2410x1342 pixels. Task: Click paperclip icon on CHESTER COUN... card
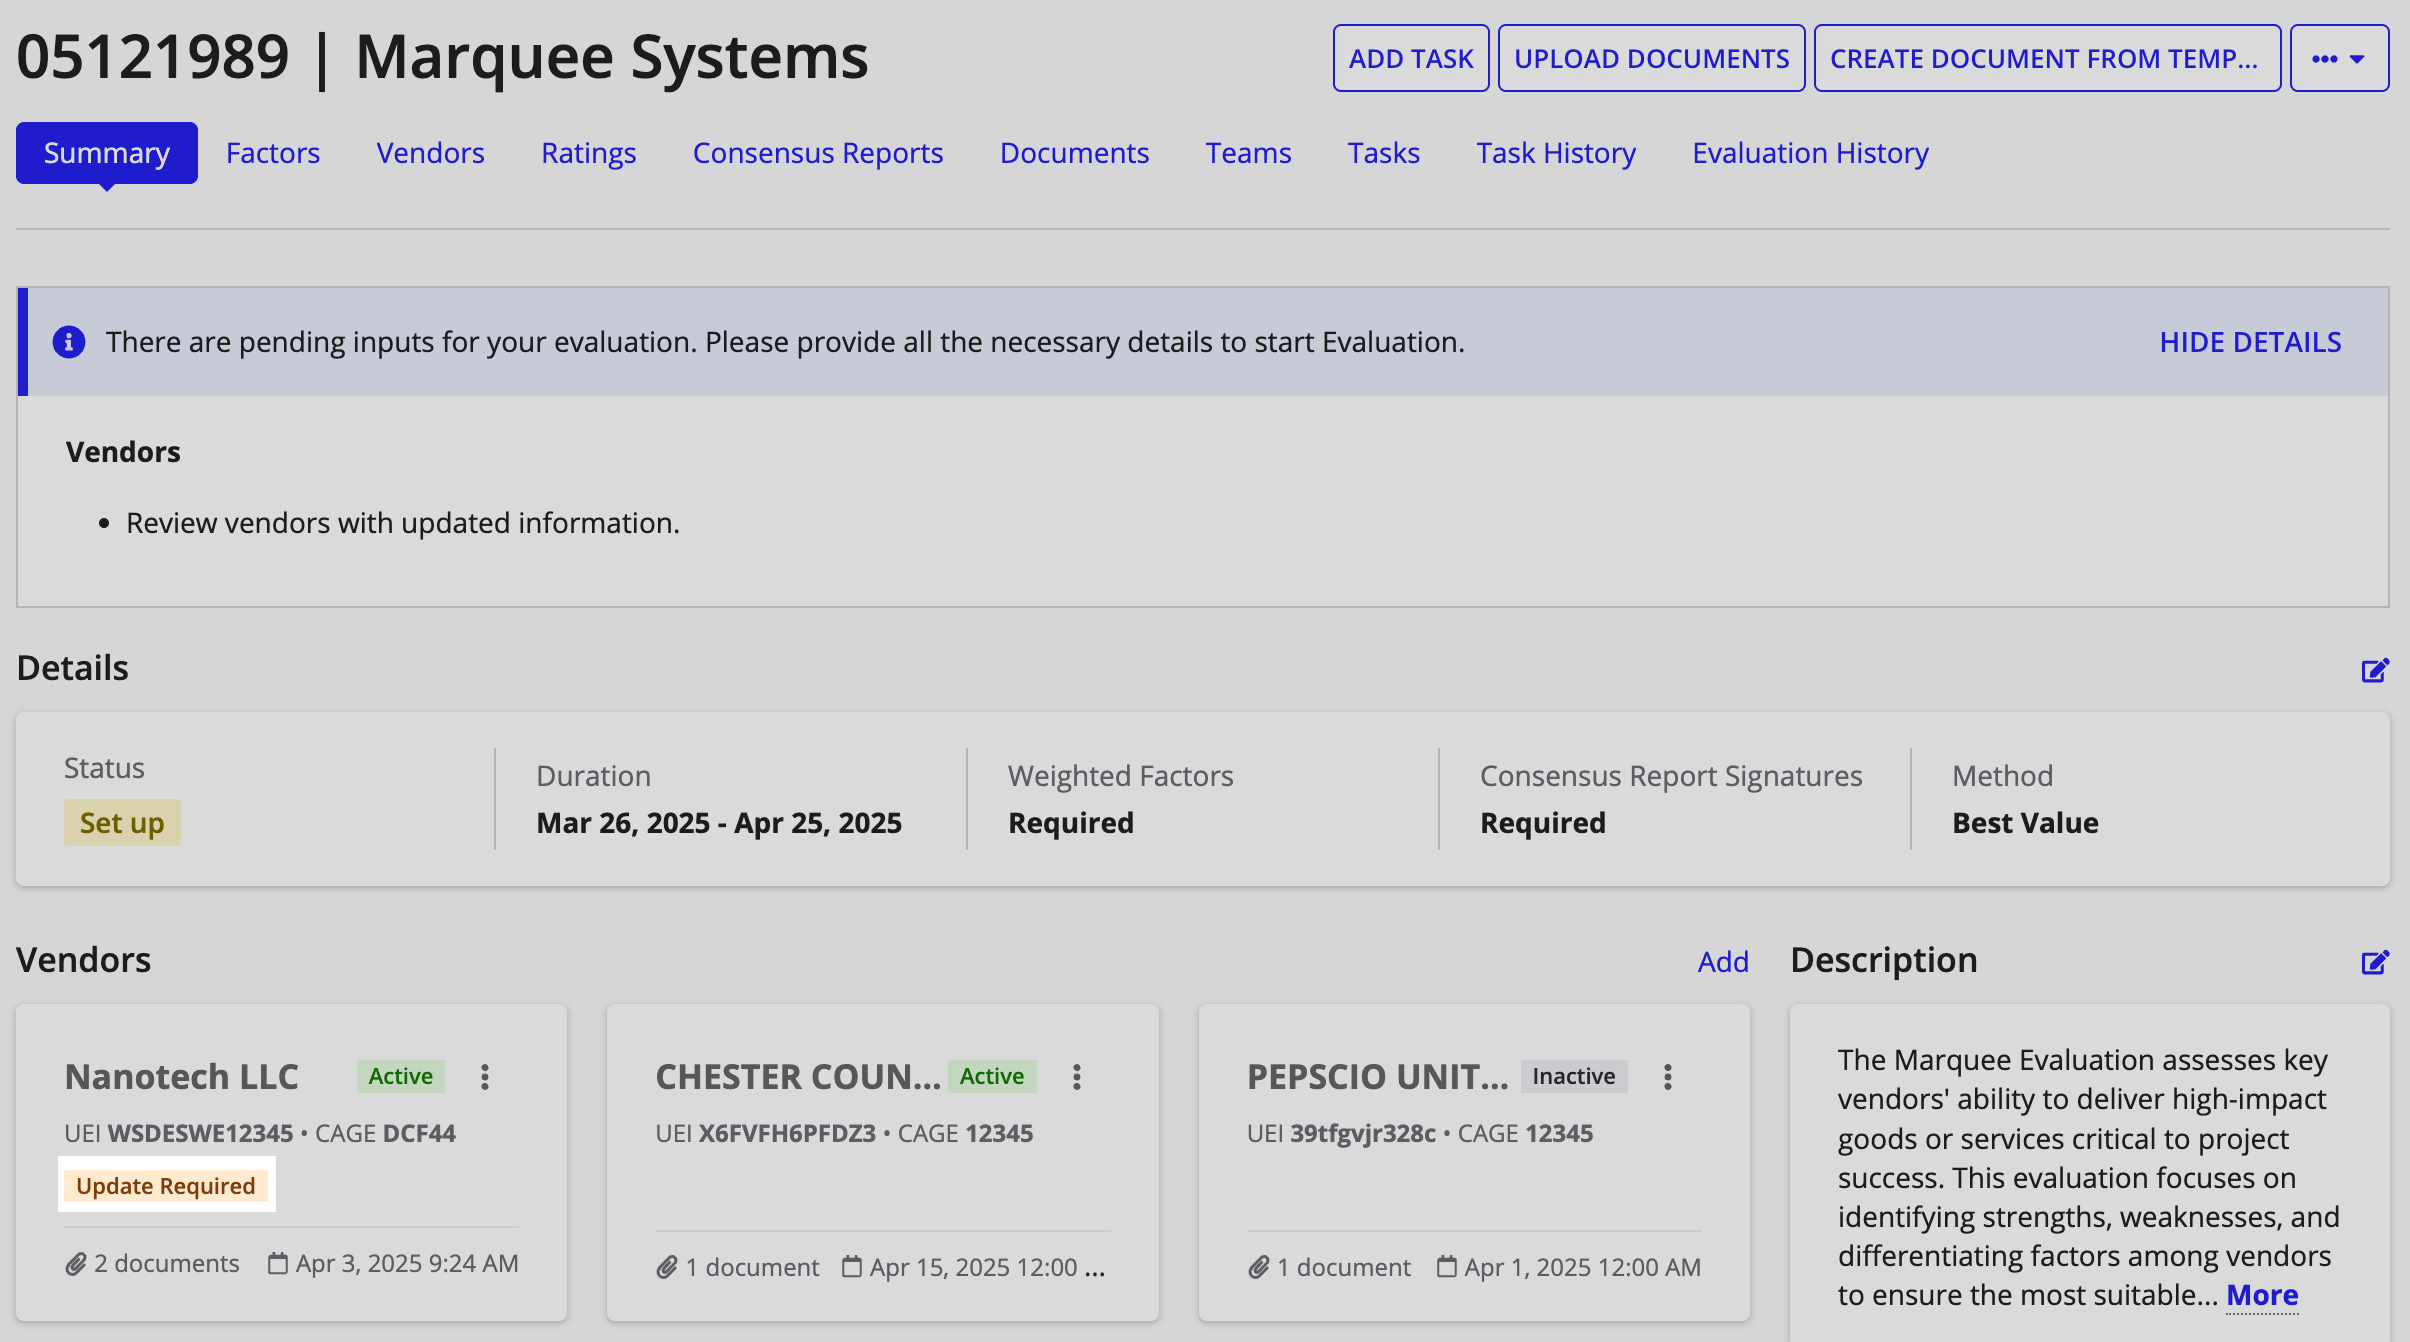pyautogui.click(x=667, y=1267)
